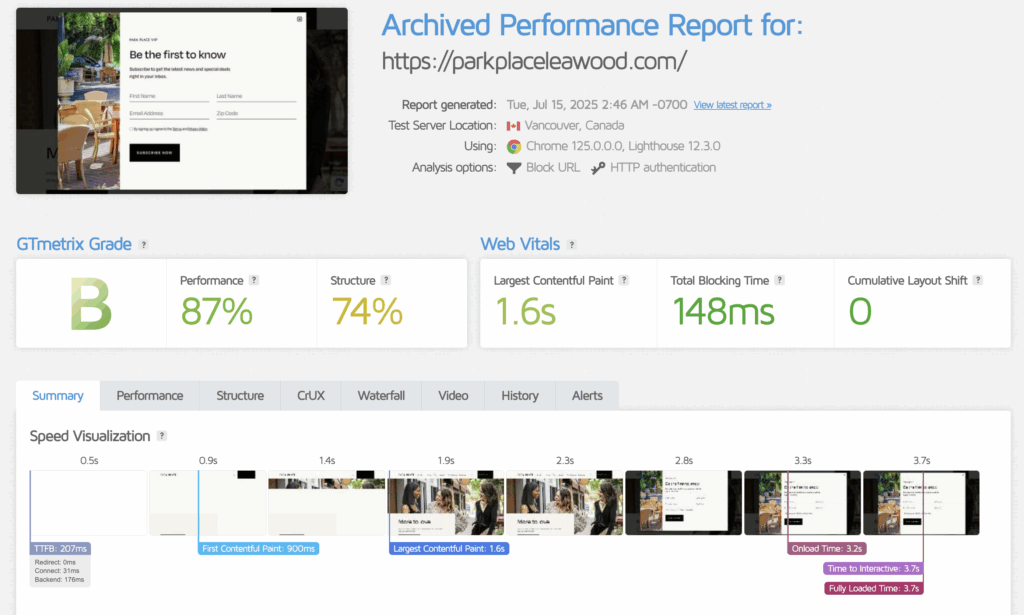Select the 2.8s filmstrip frame
The width and height of the screenshot is (1024, 615).
click(683, 503)
